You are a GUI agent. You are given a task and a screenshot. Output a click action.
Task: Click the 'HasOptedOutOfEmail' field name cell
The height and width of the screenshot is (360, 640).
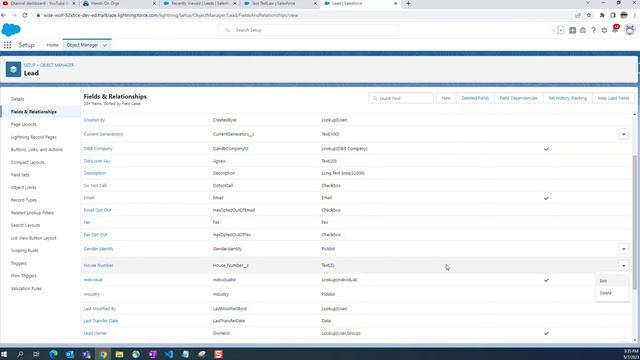234,210
